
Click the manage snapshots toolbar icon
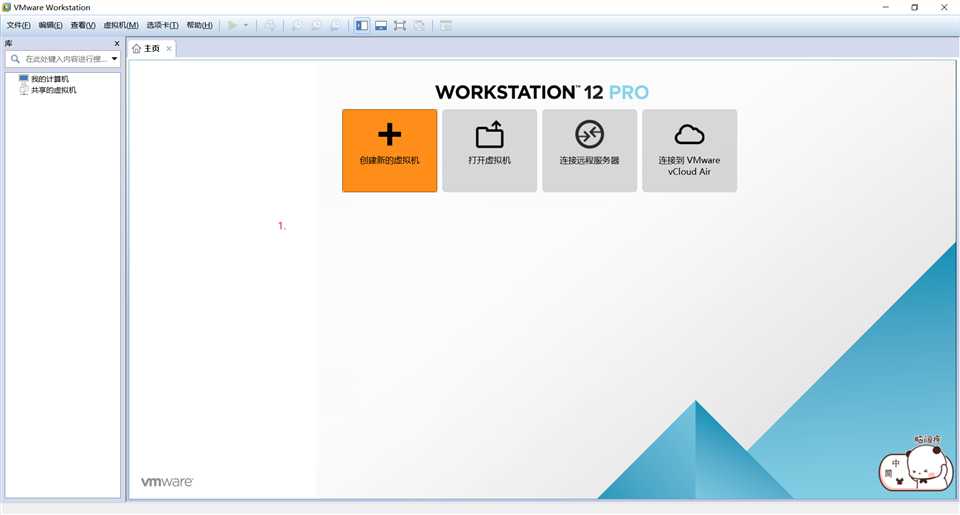[x=335, y=26]
